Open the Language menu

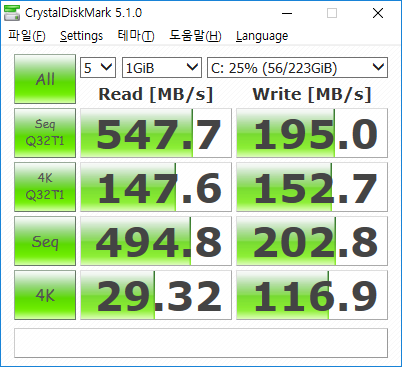coord(262,36)
